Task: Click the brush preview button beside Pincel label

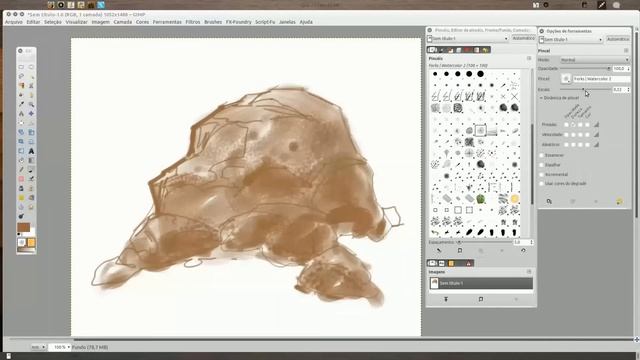Action: [x=566, y=78]
